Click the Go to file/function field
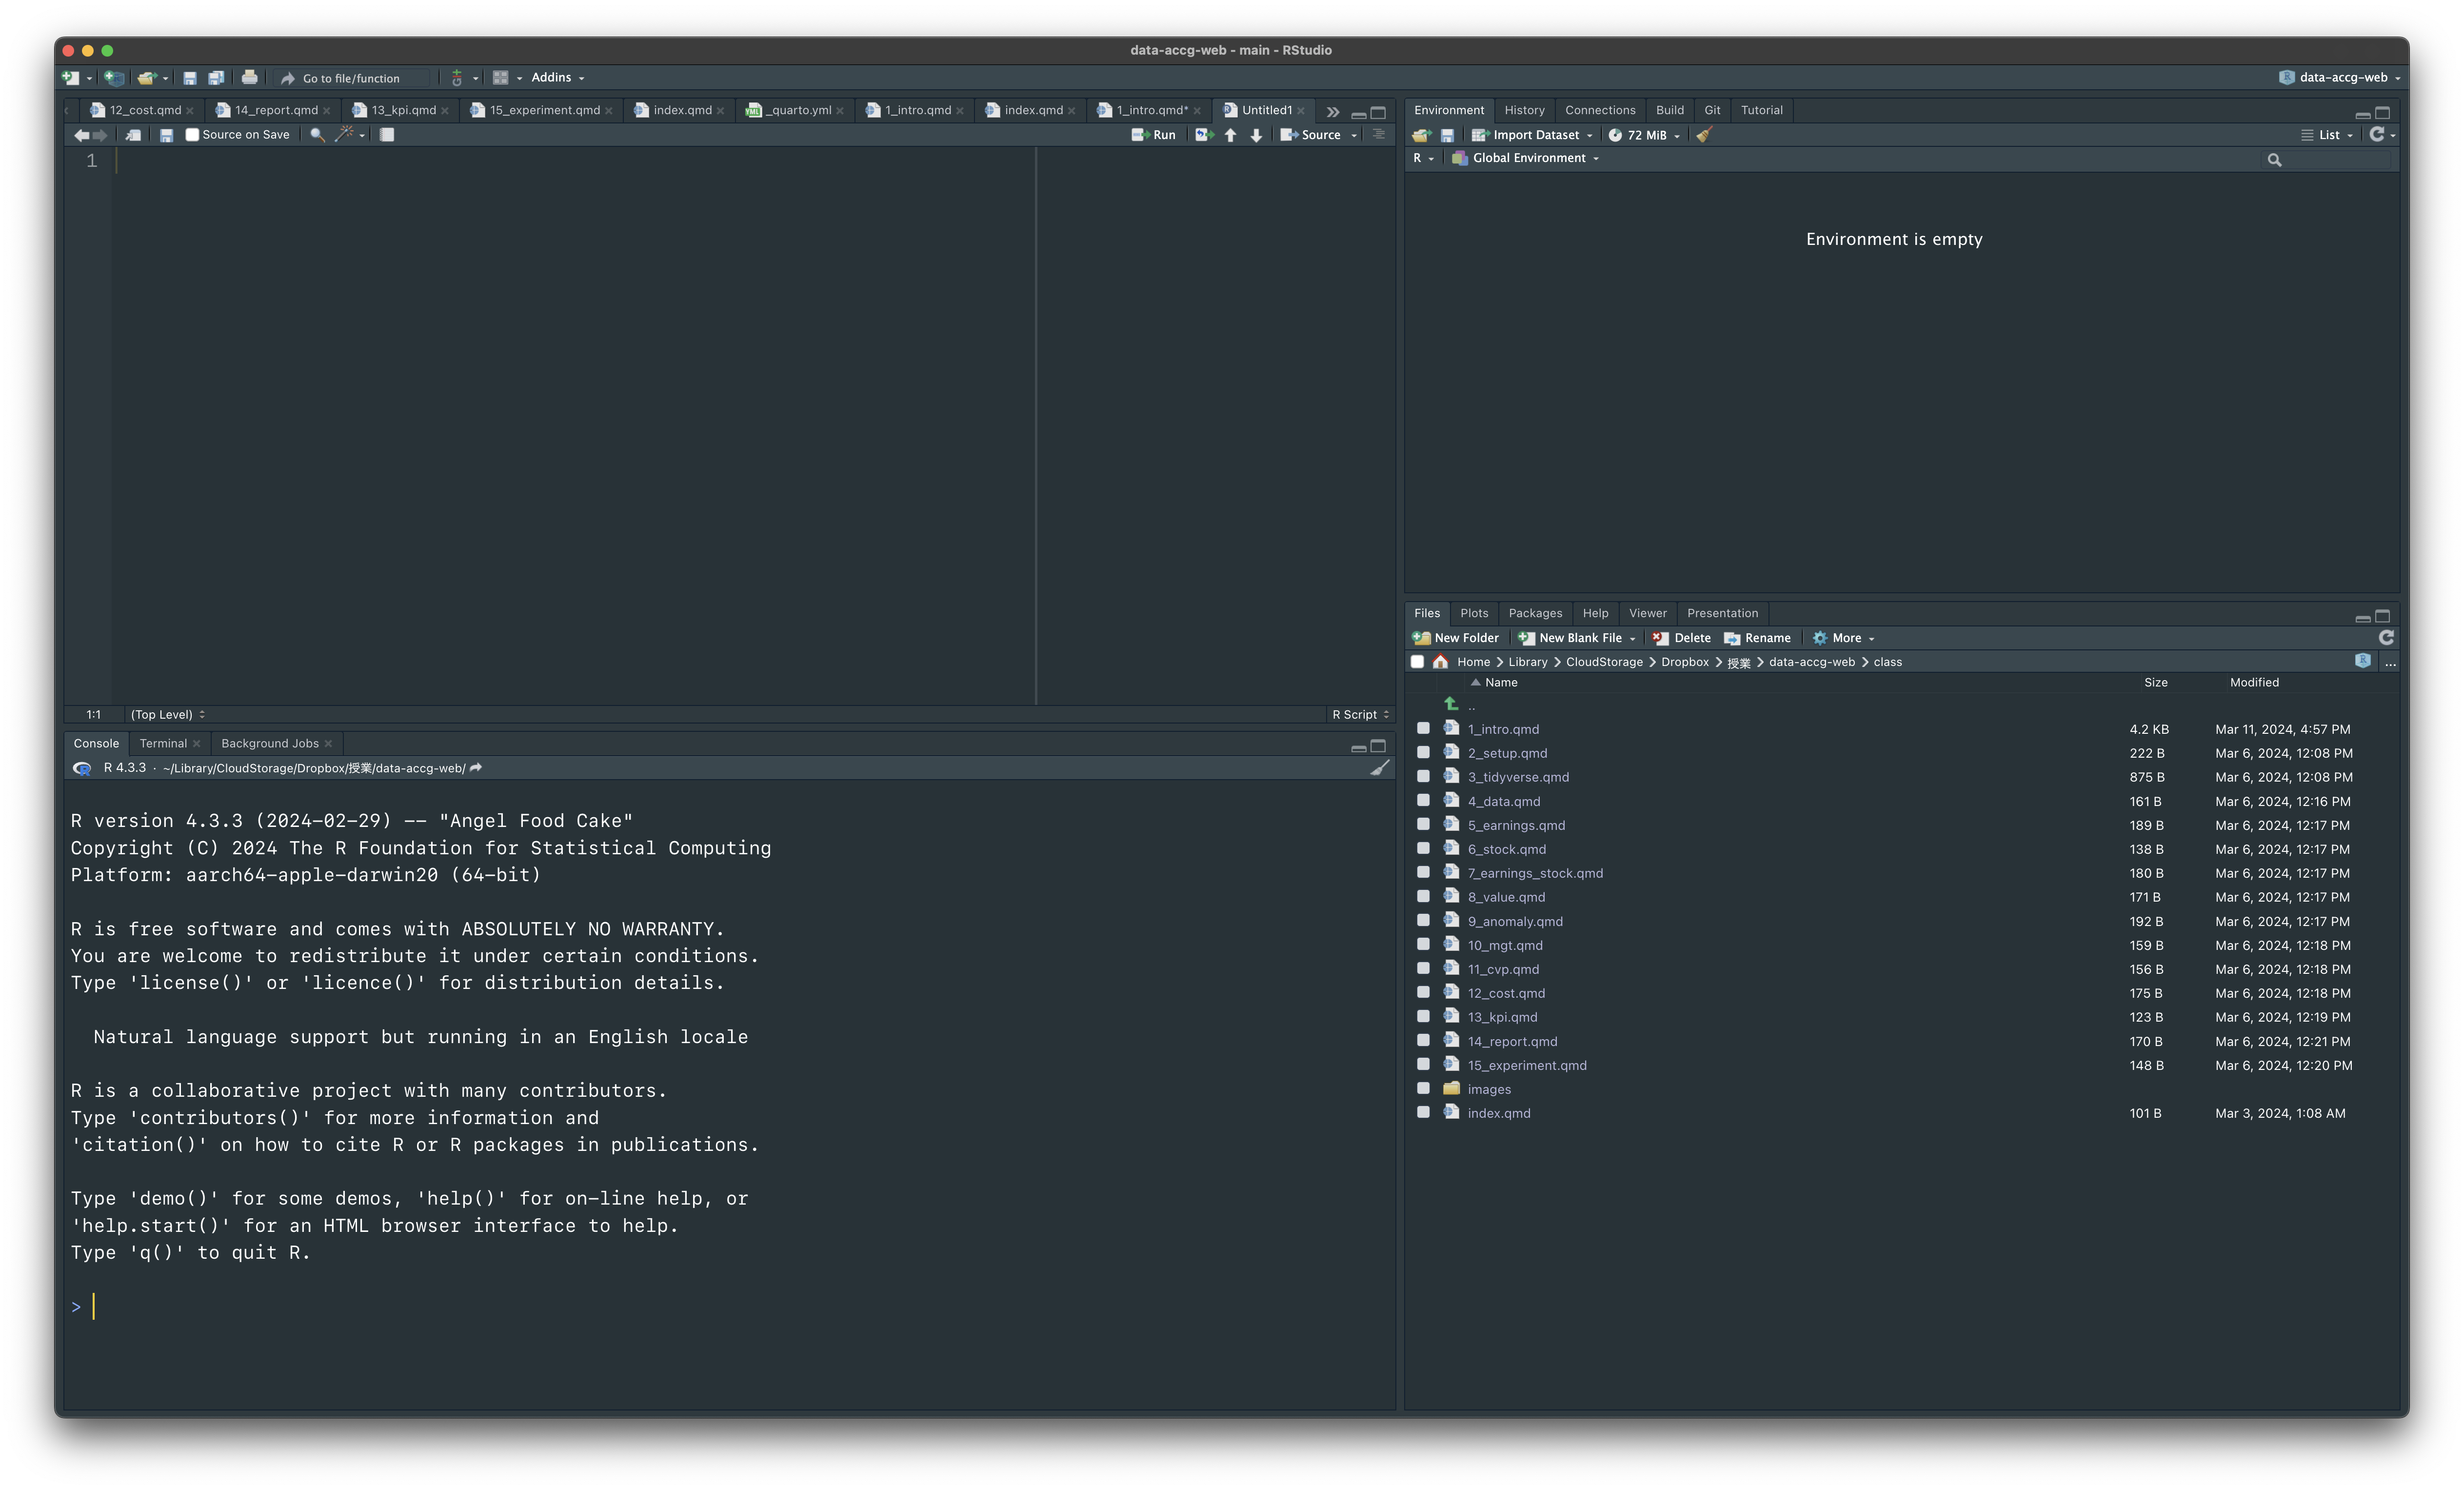The width and height of the screenshot is (2464, 1490). click(352, 78)
